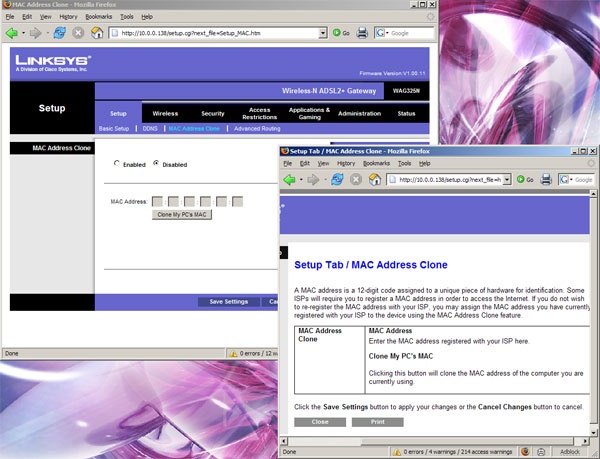Click printer icon in Setup Tab help toolbar
Screen dimensions: 600x459
546,179
